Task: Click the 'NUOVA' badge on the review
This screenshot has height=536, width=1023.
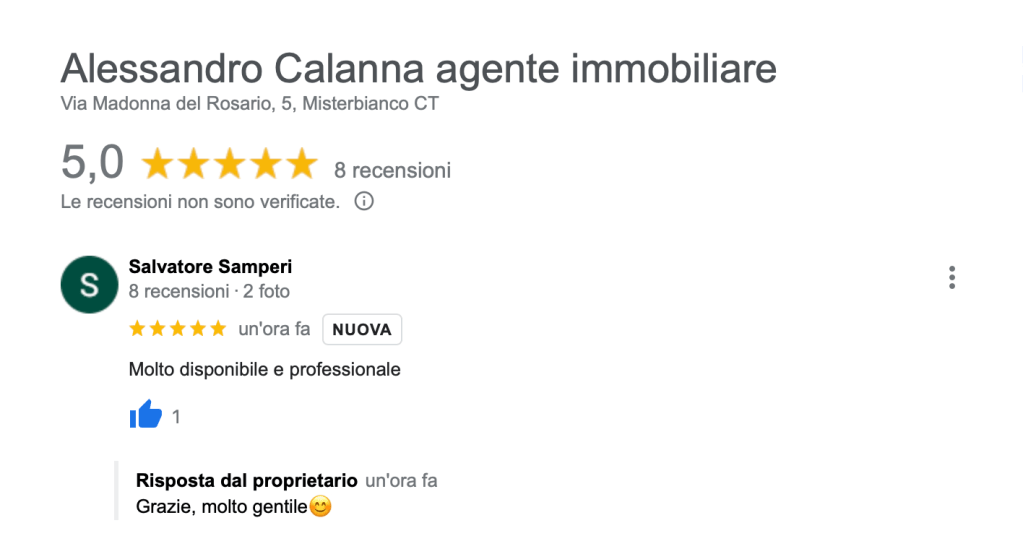Action: (x=362, y=329)
